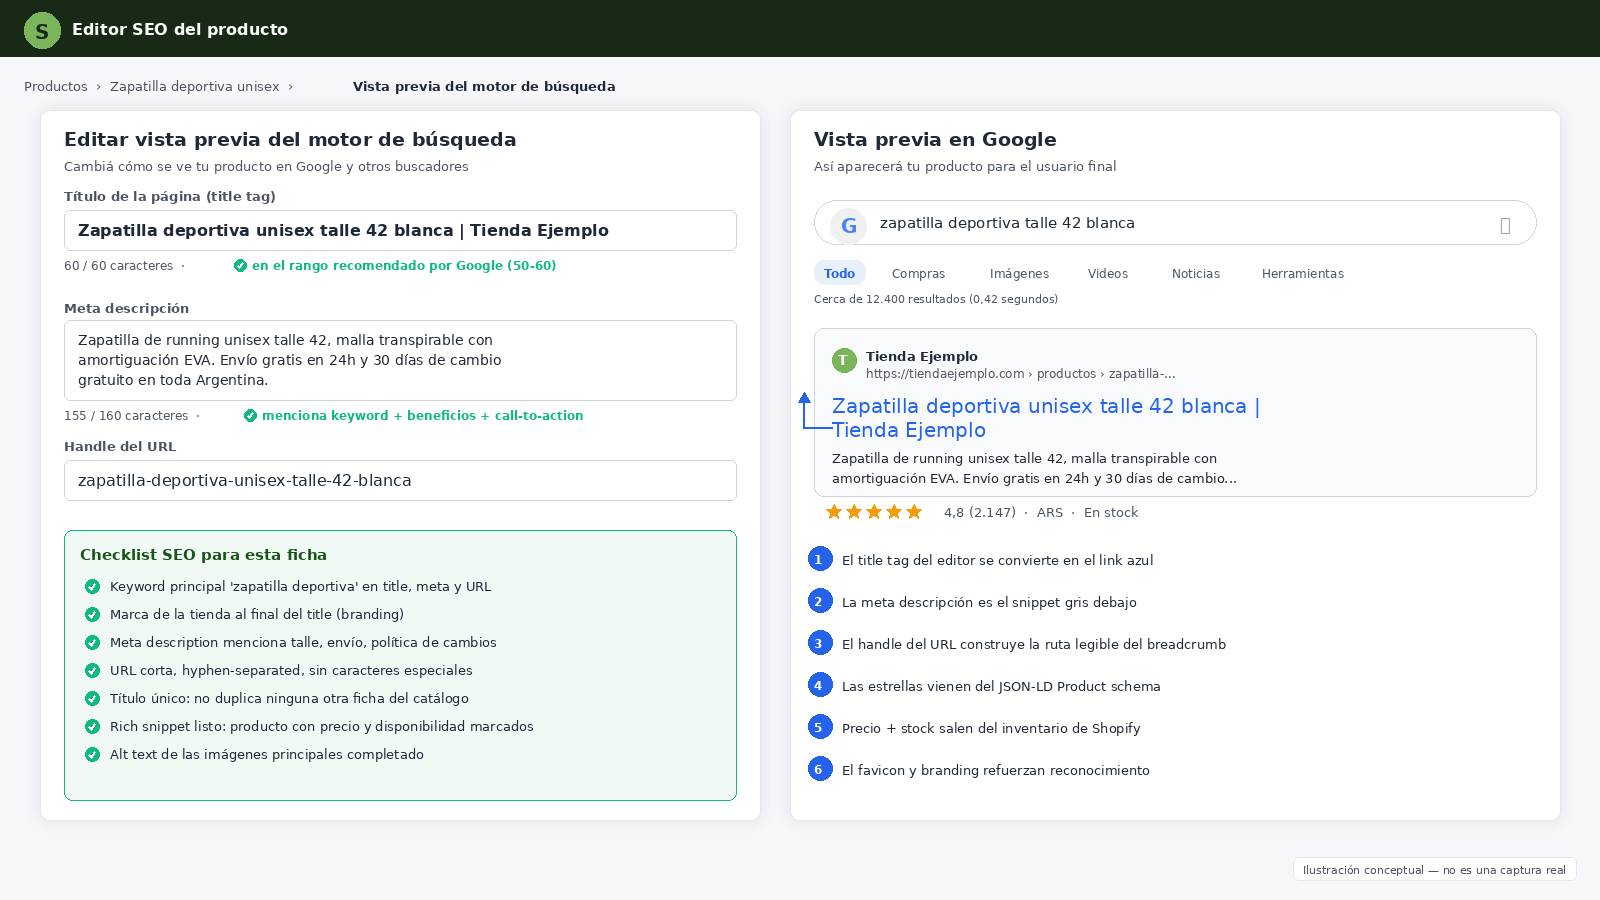This screenshot has height=900, width=1600.
Task: Click note 'El title tag del editor' text
Action: click(998, 560)
